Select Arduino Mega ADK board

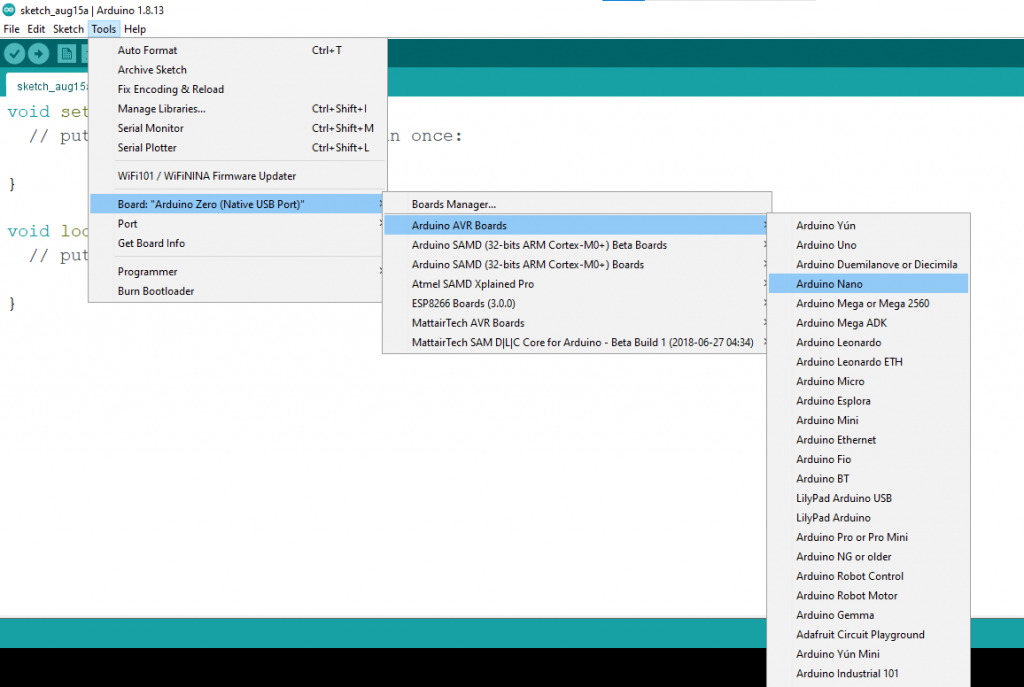869,323
